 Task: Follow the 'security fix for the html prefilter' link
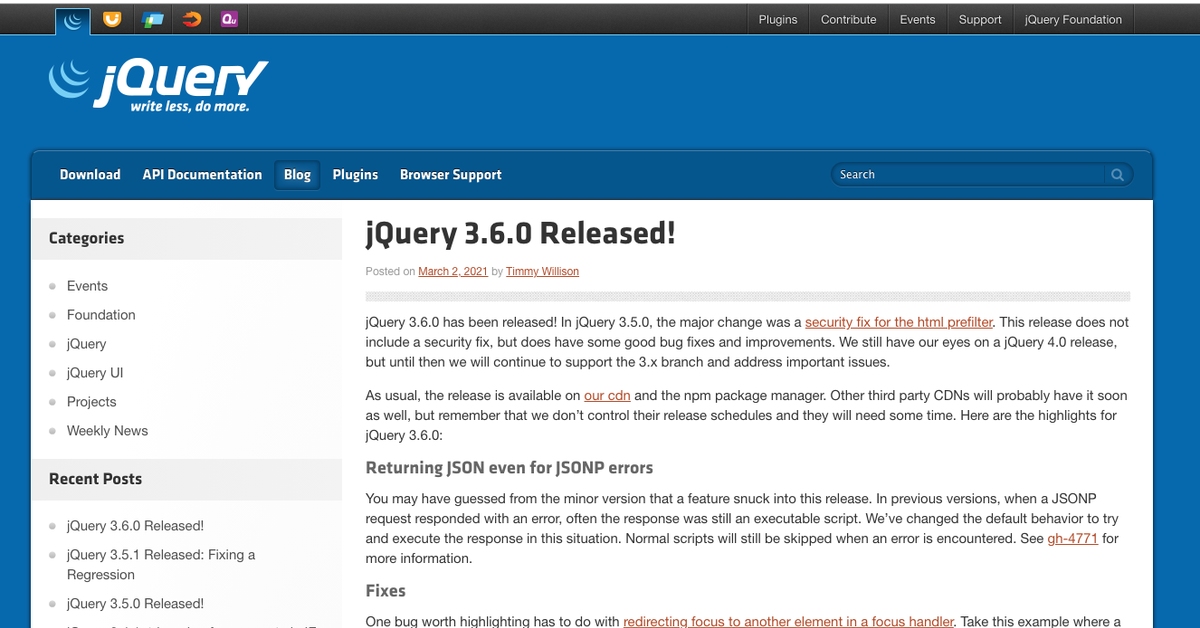898,322
